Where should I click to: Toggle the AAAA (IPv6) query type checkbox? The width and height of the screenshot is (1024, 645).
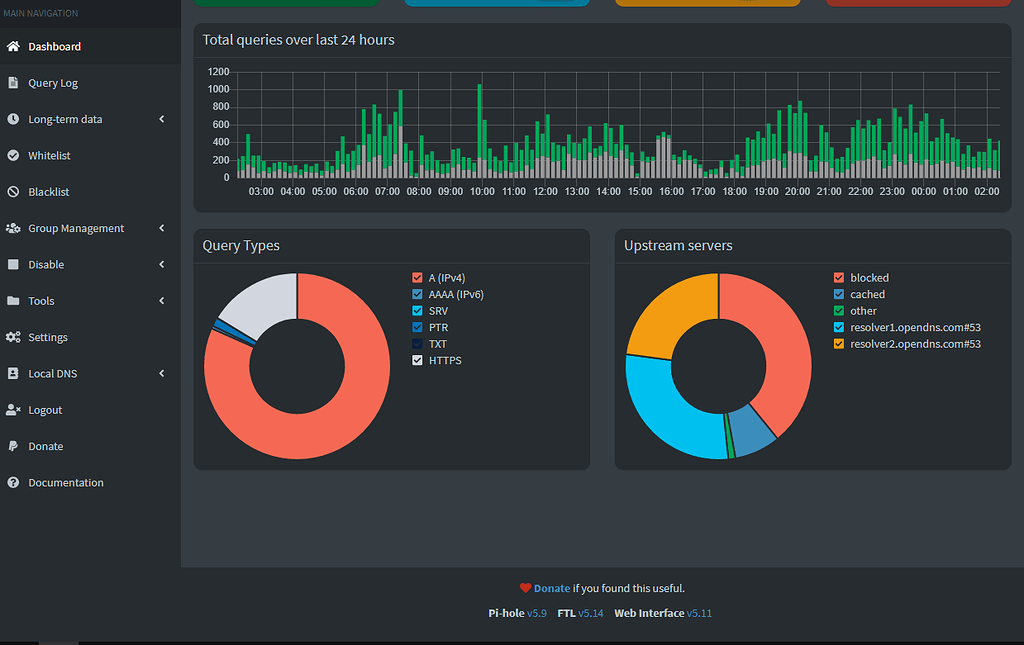pos(417,294)
